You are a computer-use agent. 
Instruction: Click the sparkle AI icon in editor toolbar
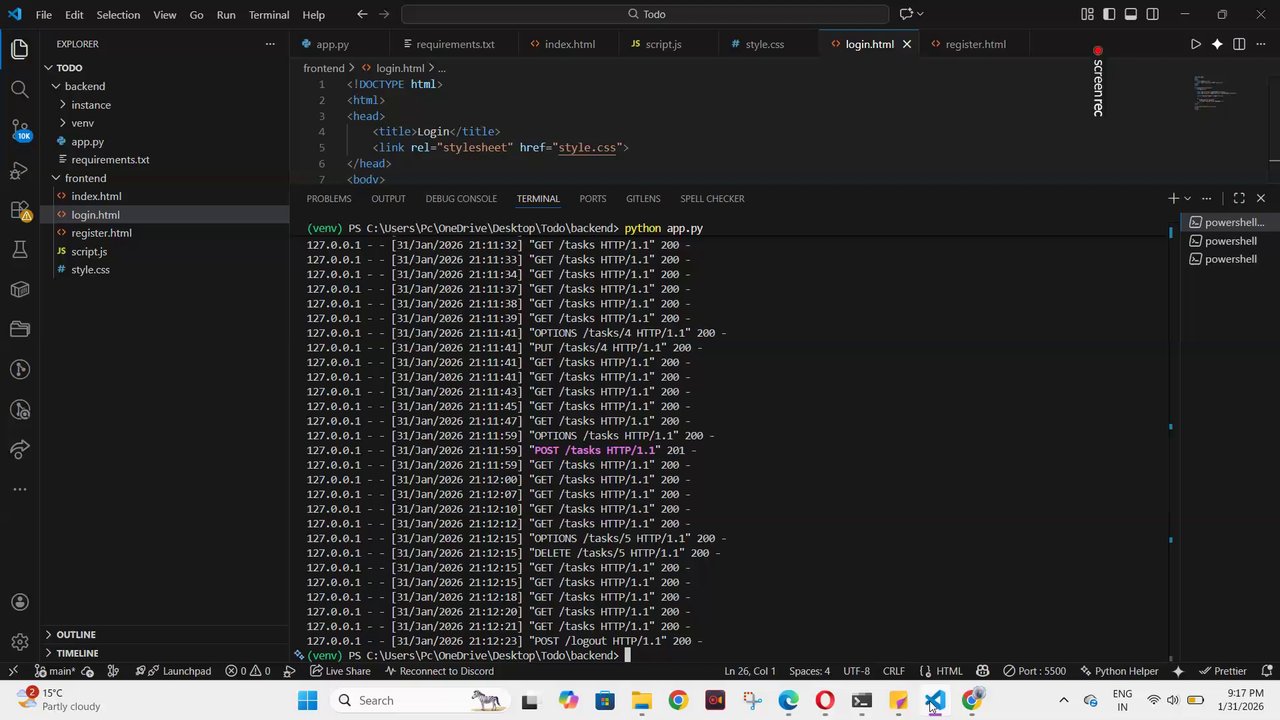(x=1217, y=44)
